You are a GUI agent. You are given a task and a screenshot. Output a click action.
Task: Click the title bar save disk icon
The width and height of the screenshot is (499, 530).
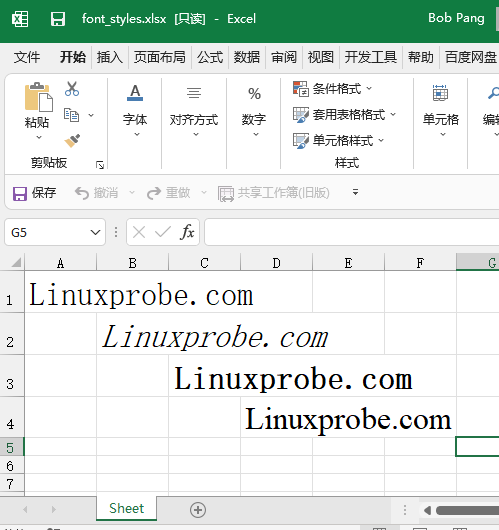pos(58,19)
